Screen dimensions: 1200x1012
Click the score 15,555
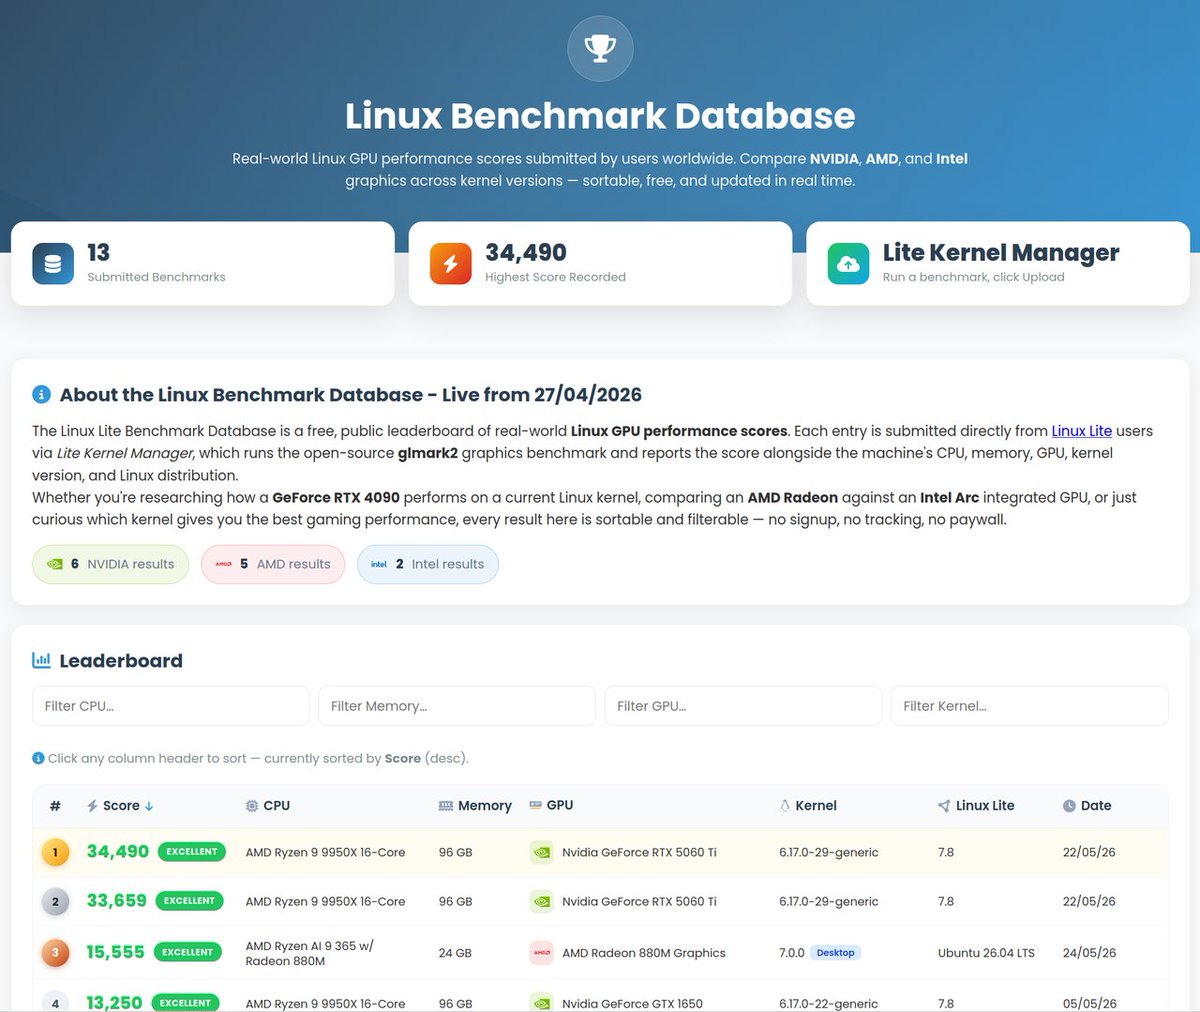coord(115,952)
